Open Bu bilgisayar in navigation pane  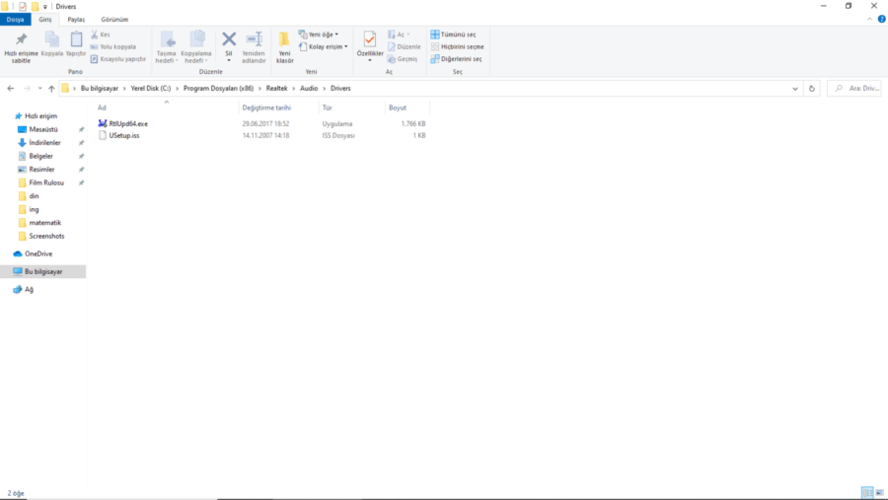point(43,272)
